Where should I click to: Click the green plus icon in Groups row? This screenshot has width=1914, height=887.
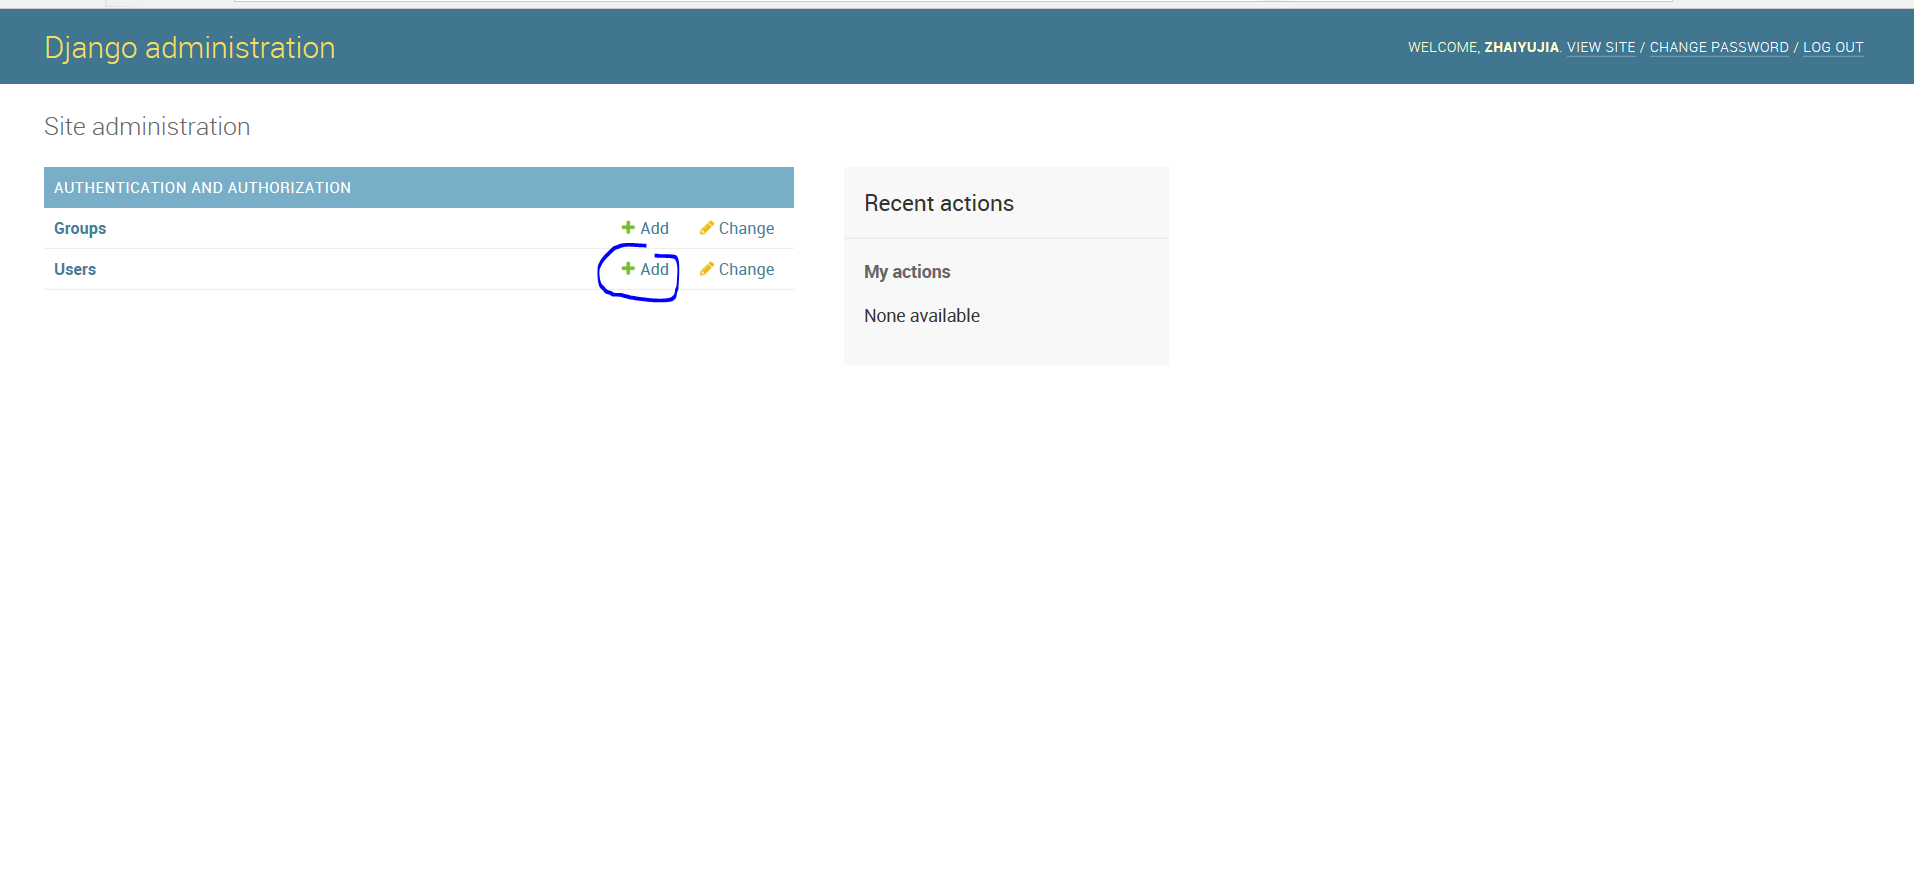point(628,228)
